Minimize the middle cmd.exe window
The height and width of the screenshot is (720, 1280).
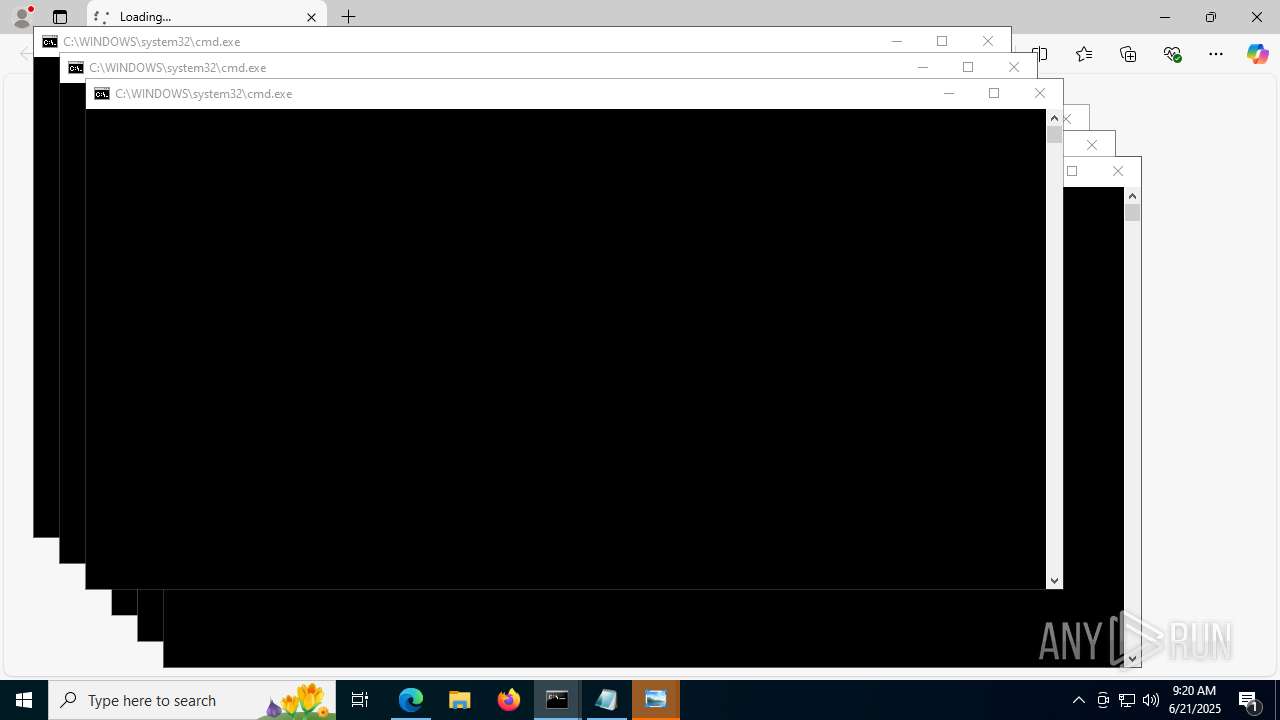(x=923, y=67)
